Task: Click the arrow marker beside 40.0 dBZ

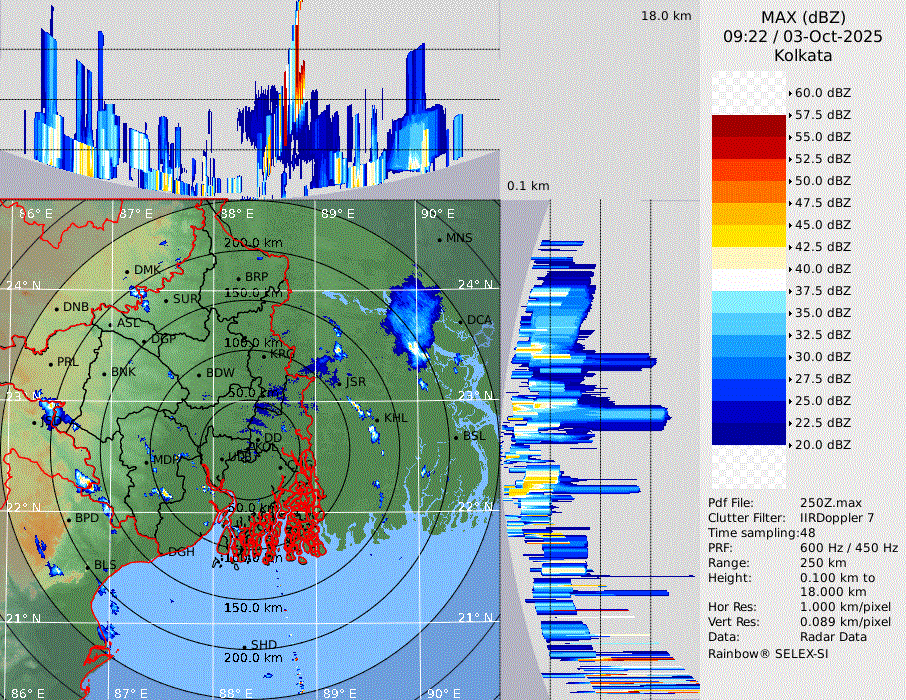Action: pyautogui.click(x=790, y=269)
